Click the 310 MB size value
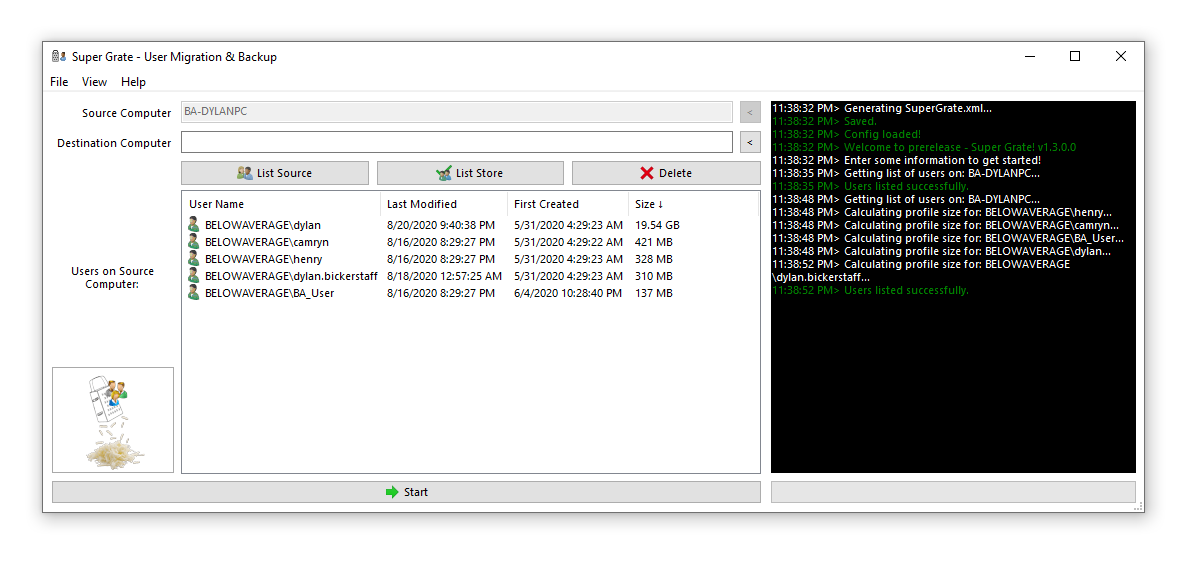1202x571 pixels. point(654,276)
